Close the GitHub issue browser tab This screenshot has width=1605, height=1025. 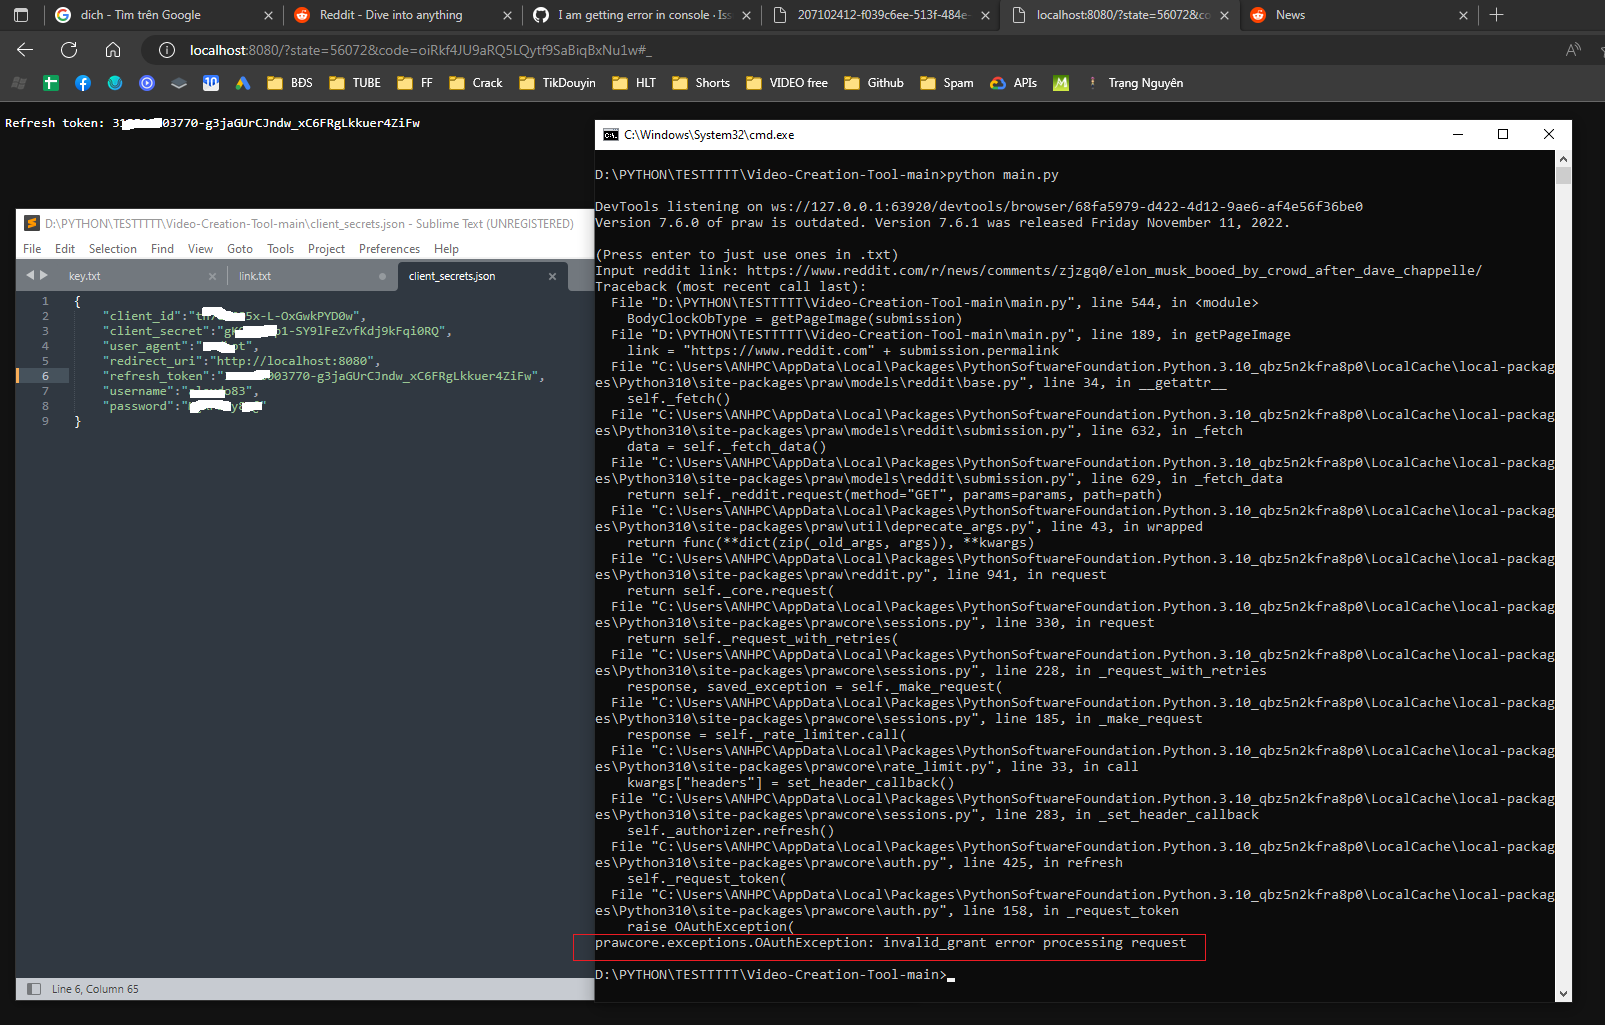point(747,15)
